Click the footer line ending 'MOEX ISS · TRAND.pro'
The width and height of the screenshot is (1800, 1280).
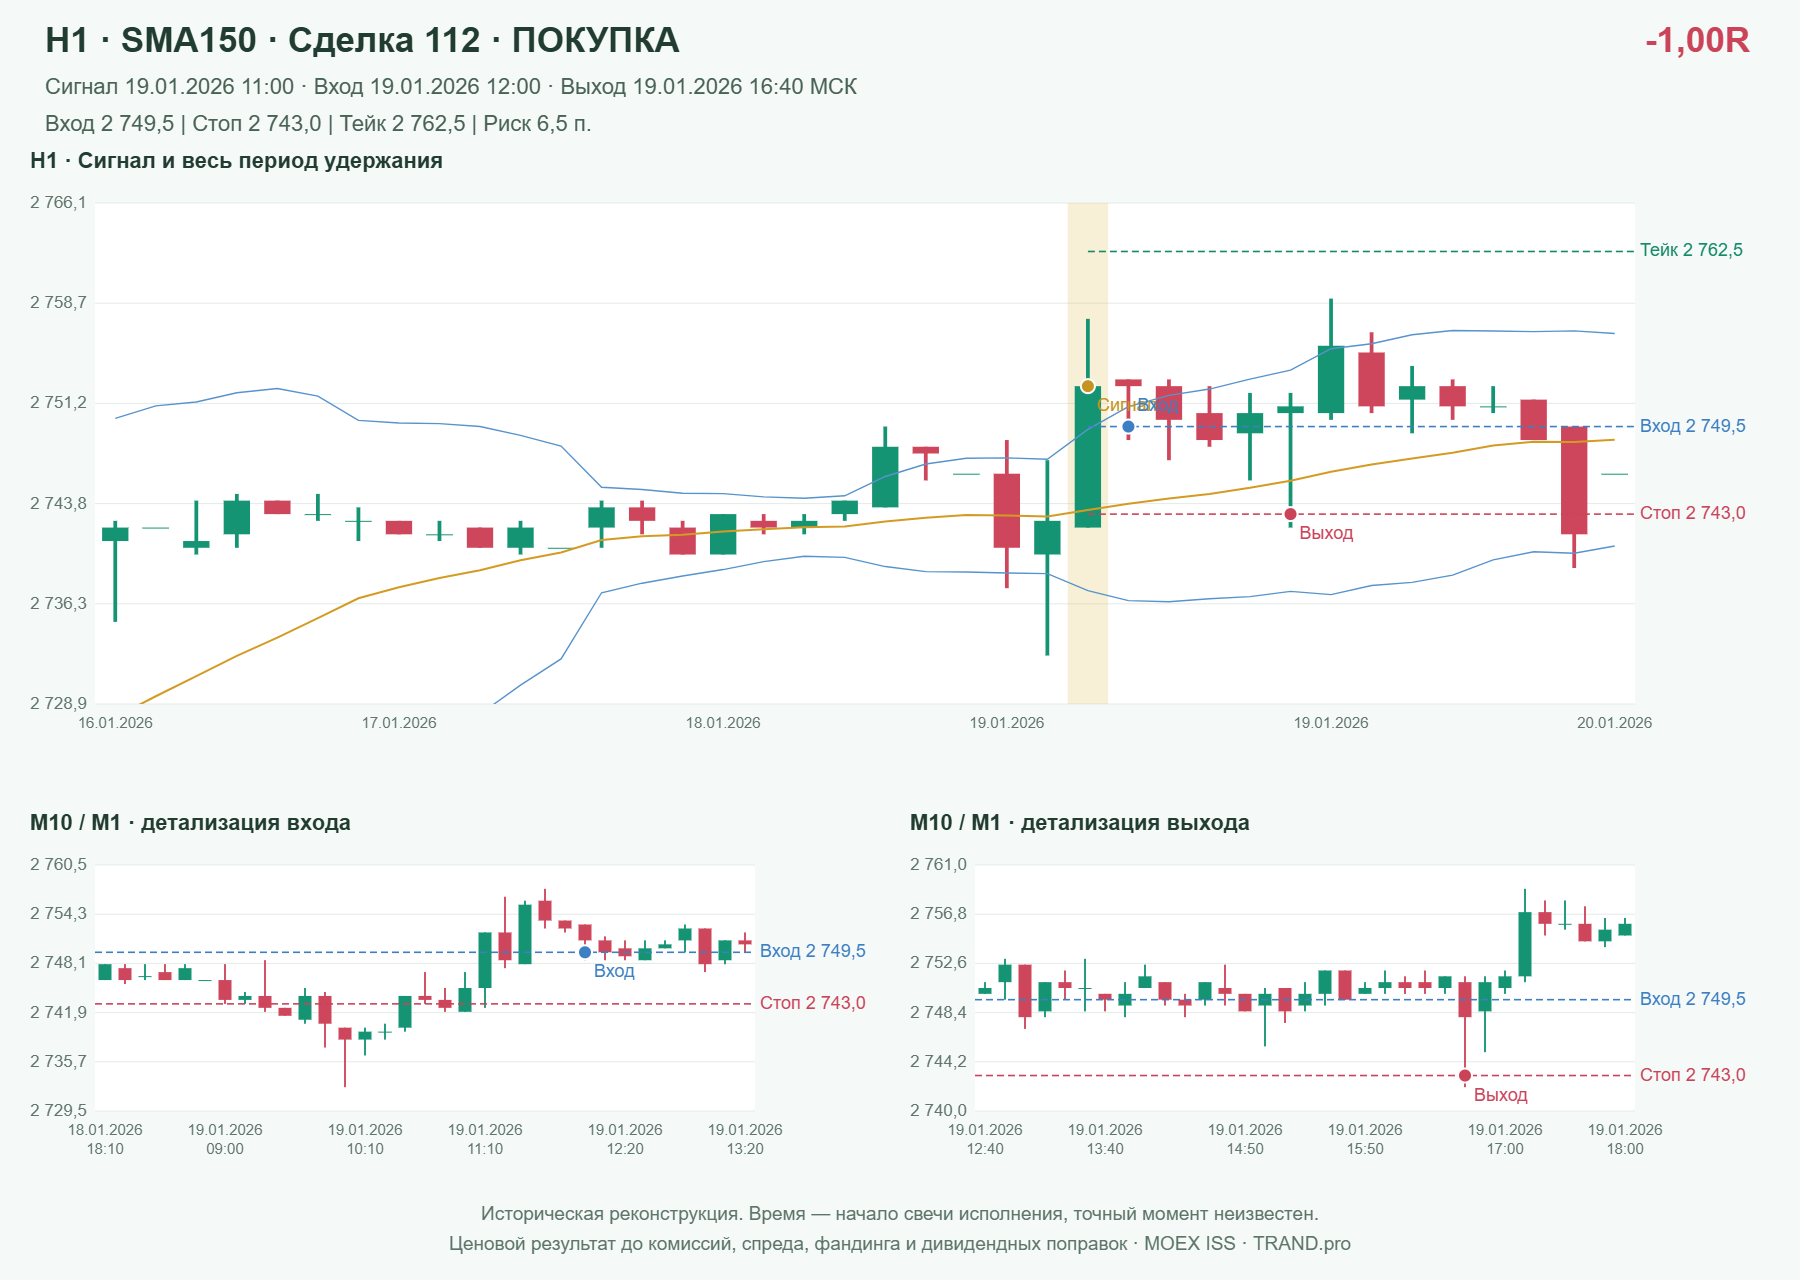(900, 1244)
